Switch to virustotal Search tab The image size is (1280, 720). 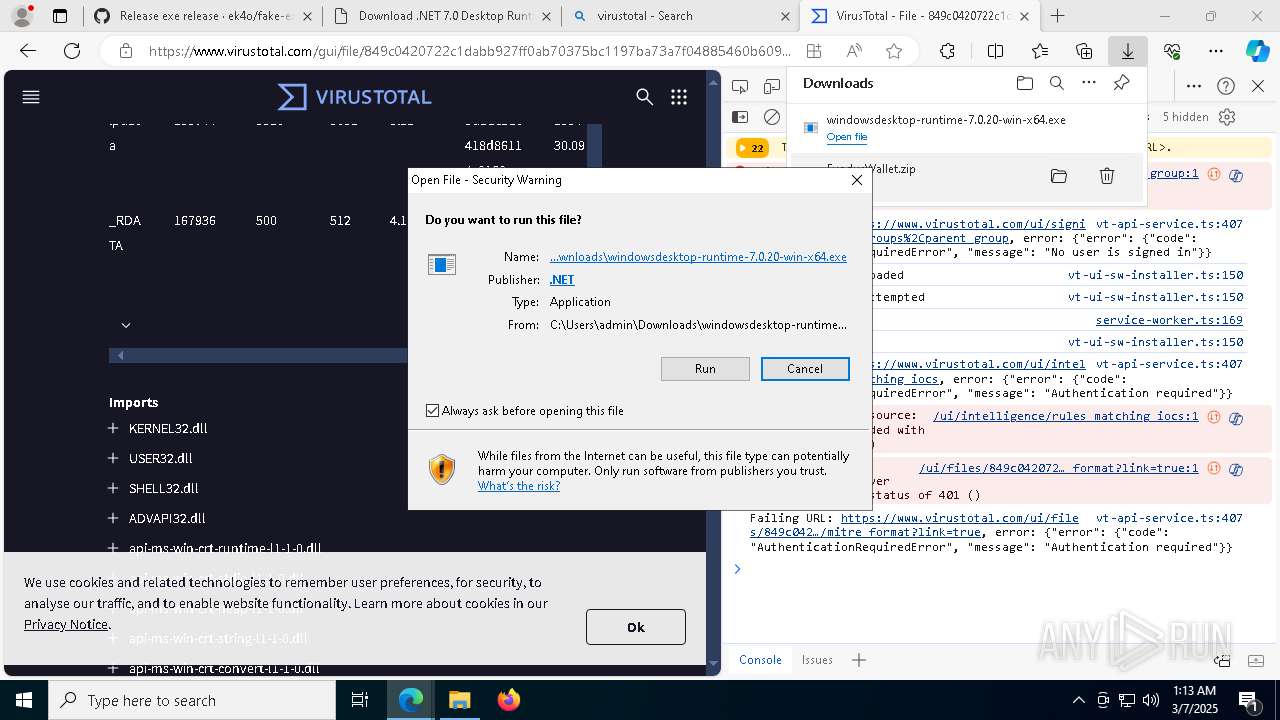pyautogui.click(x=680, y=16)
